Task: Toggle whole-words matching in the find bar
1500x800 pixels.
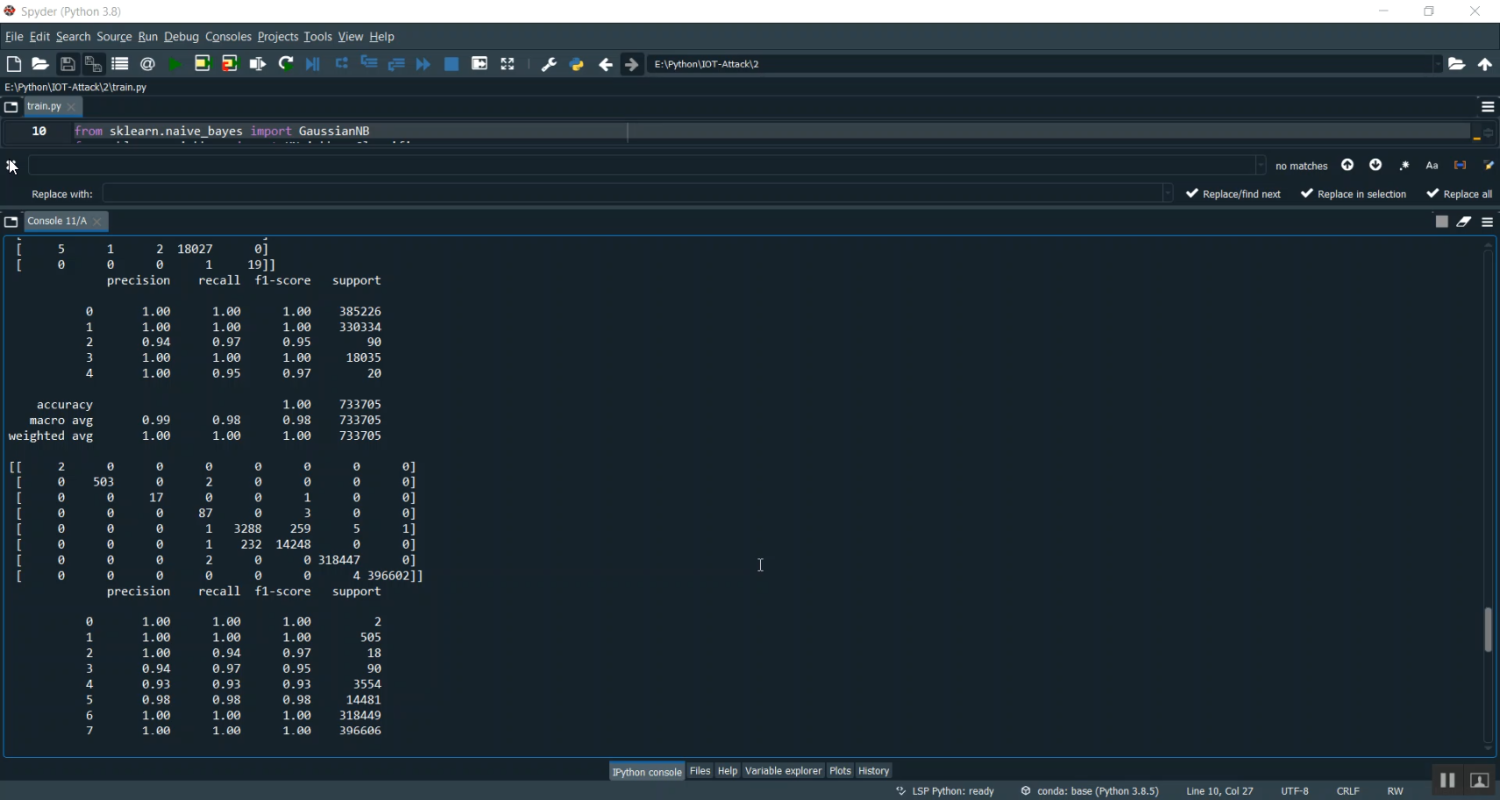Action: (x=1461, y=165)
